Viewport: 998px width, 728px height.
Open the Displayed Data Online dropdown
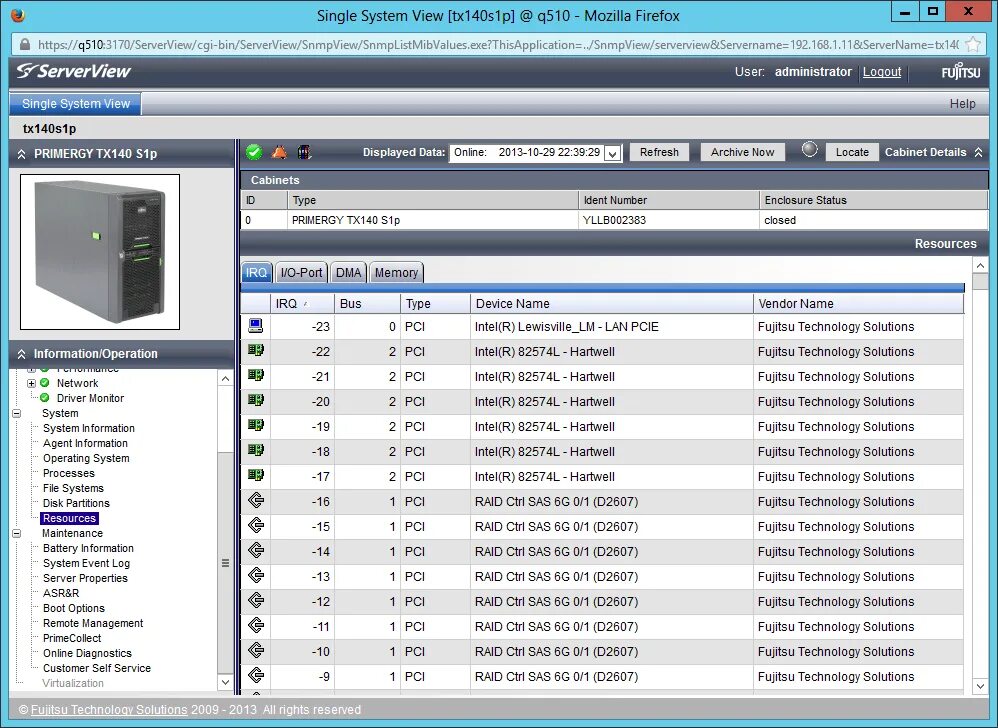[x=612, y=153]
